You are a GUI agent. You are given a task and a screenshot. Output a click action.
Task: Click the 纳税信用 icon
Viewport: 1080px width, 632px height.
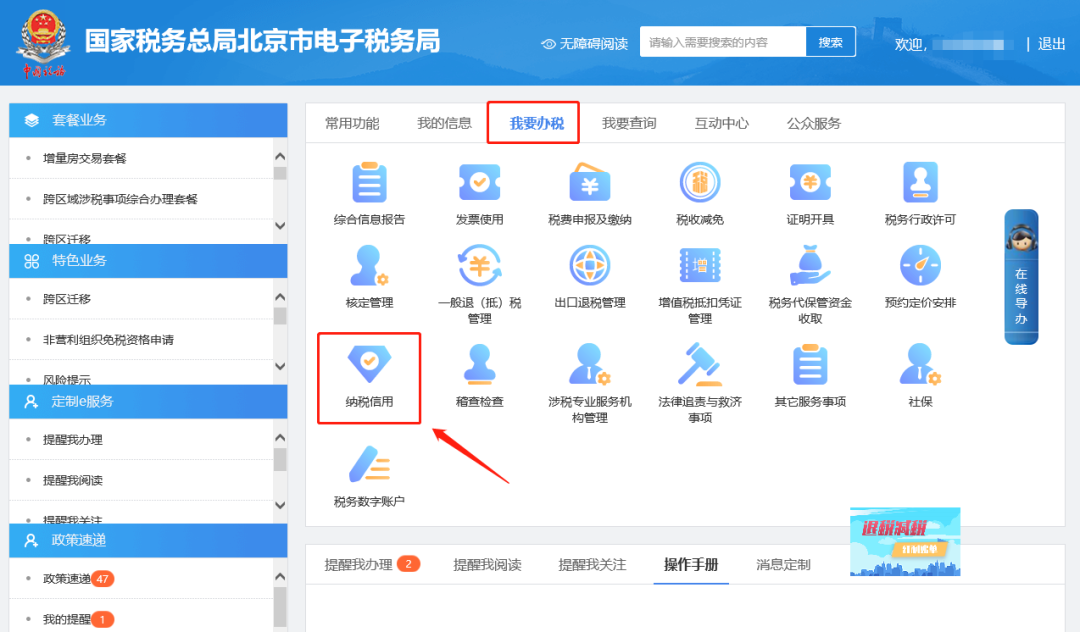(x=369, y=365)
